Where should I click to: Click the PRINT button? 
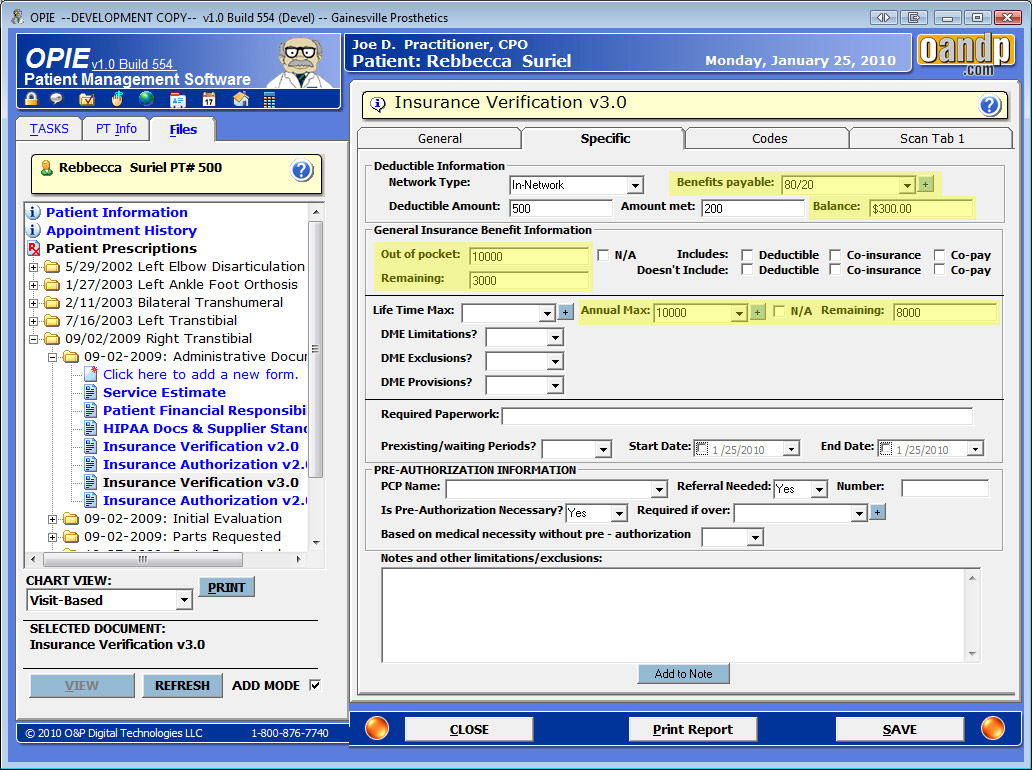pyautogui.click(x=226, y=587)
